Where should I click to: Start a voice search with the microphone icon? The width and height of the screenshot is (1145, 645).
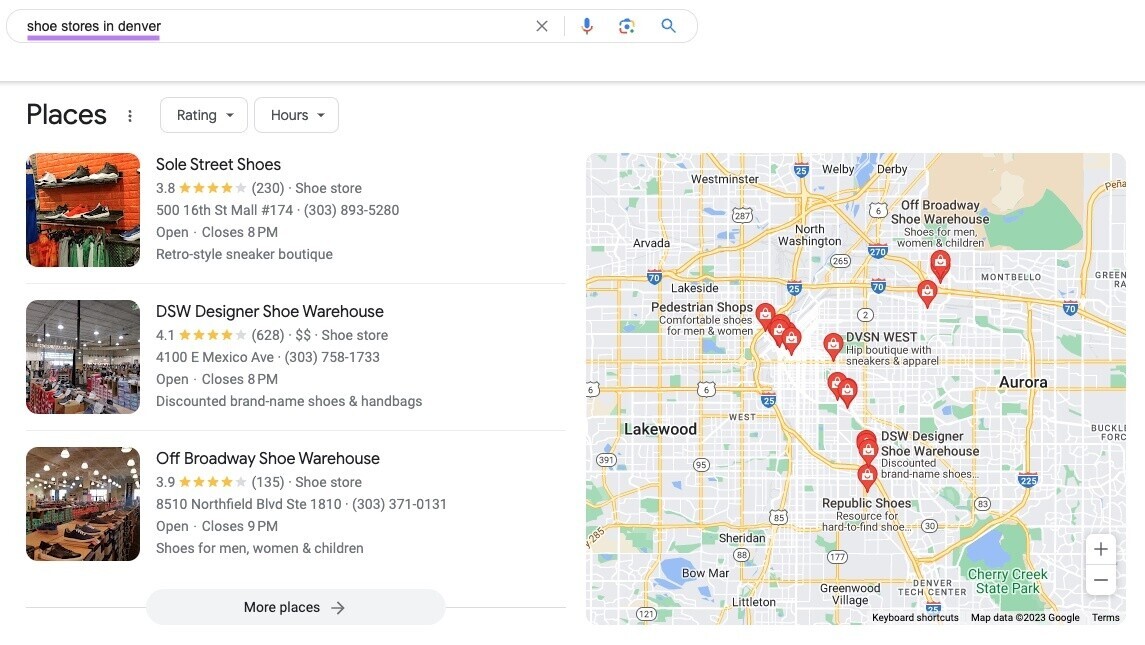[x=587, y=26]
